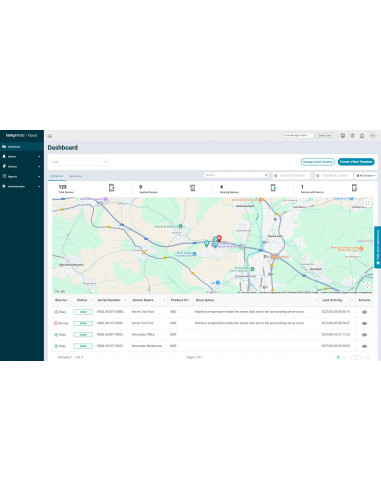The image size is (381, 492).
Task: Click the pagination page number input
Action: pos(356,357)
